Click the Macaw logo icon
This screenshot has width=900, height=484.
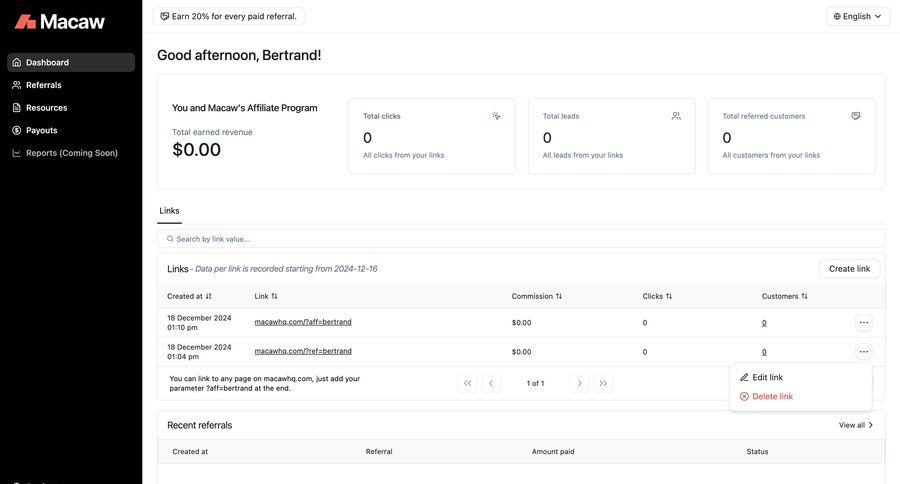click(25, 22)
